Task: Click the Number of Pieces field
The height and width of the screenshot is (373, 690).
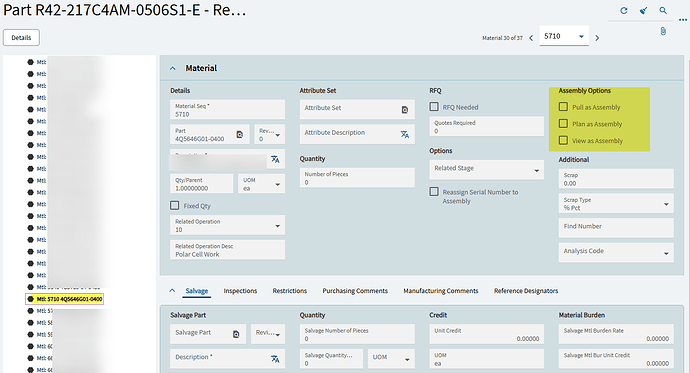Action: pyautogui.click(x=357, y=178)
